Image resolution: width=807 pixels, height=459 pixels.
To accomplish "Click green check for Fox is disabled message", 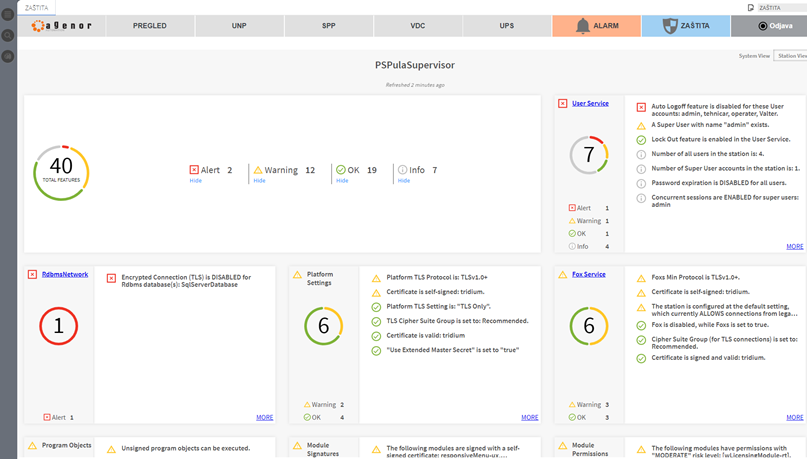I will (x=641, y=326).
